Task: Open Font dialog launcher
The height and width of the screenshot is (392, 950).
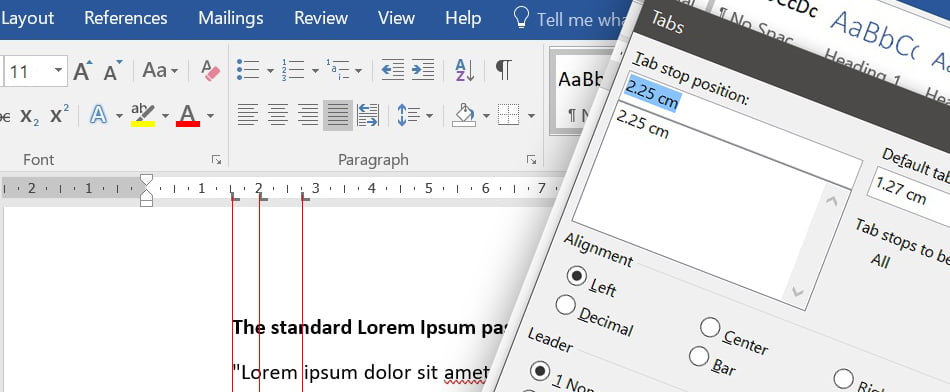Action: [x=216, y=160]
